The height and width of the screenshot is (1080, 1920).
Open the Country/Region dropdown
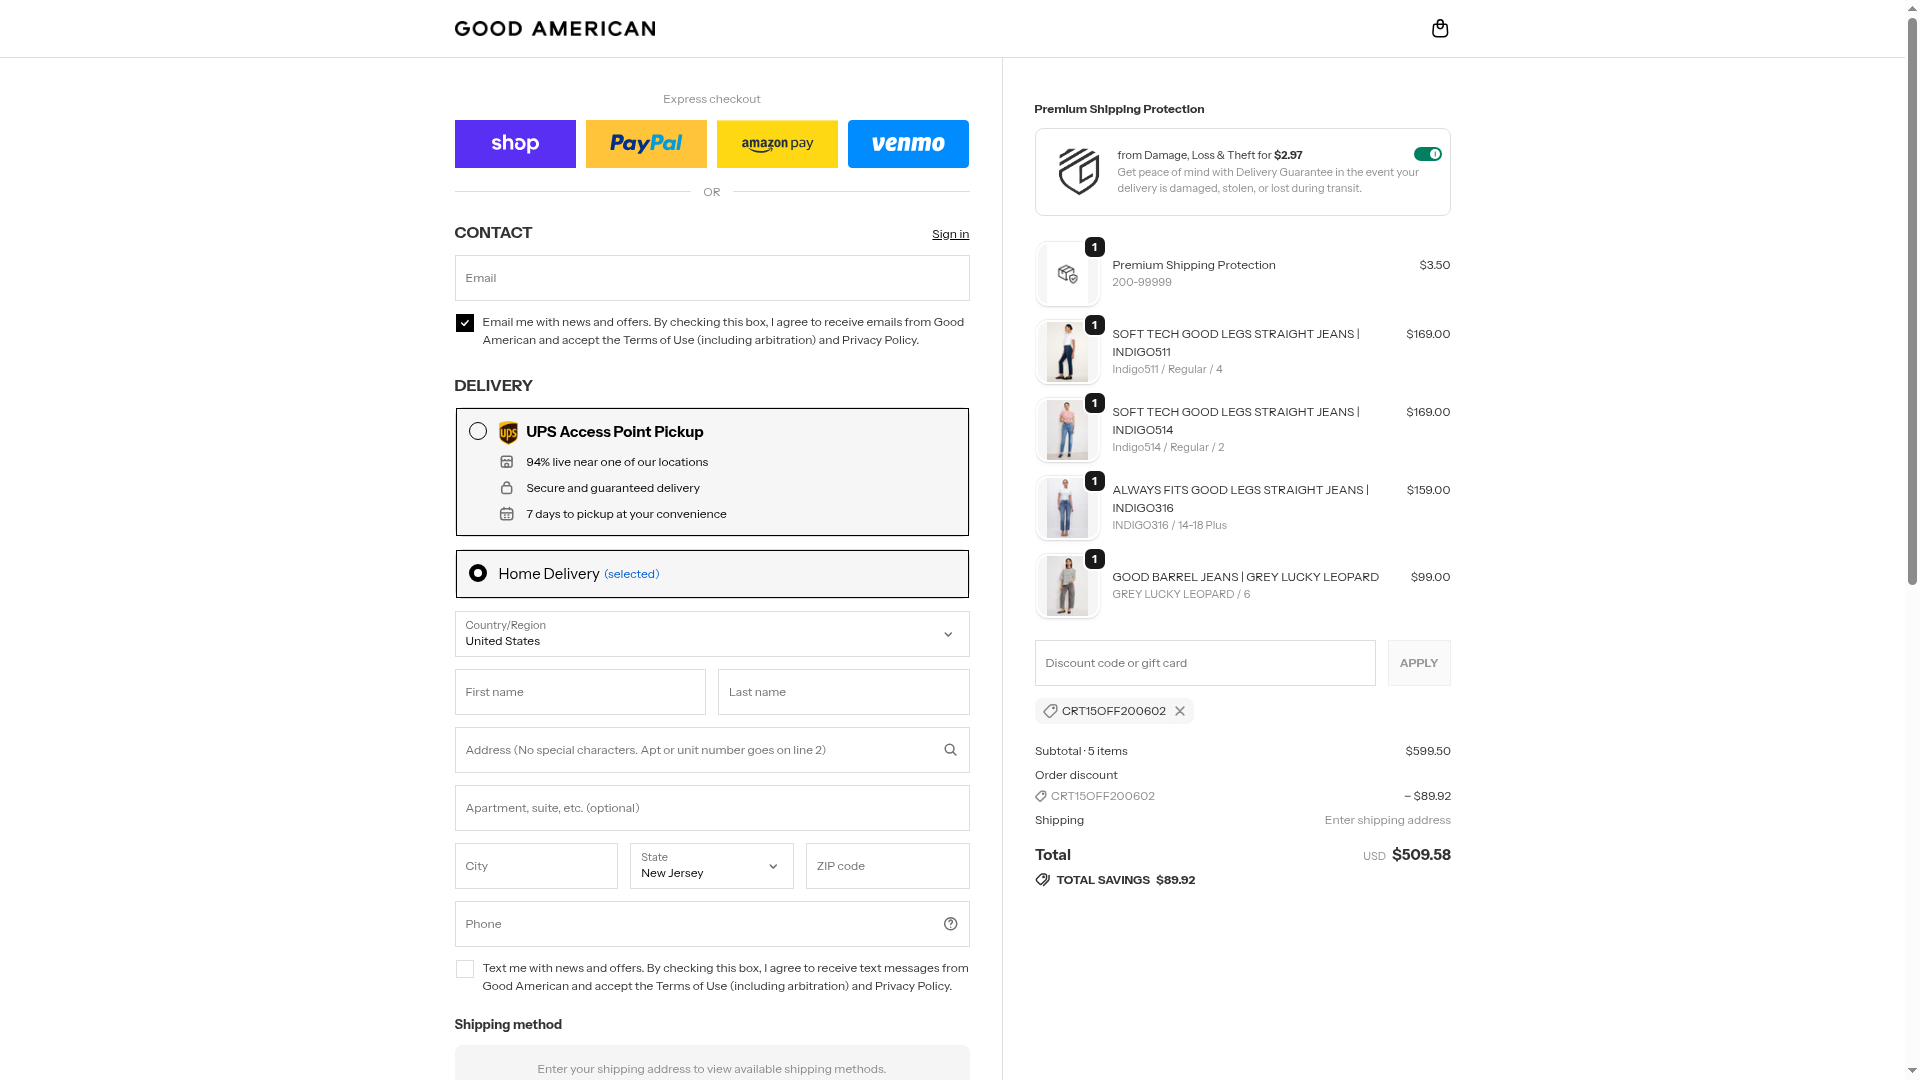coord(711,634)
